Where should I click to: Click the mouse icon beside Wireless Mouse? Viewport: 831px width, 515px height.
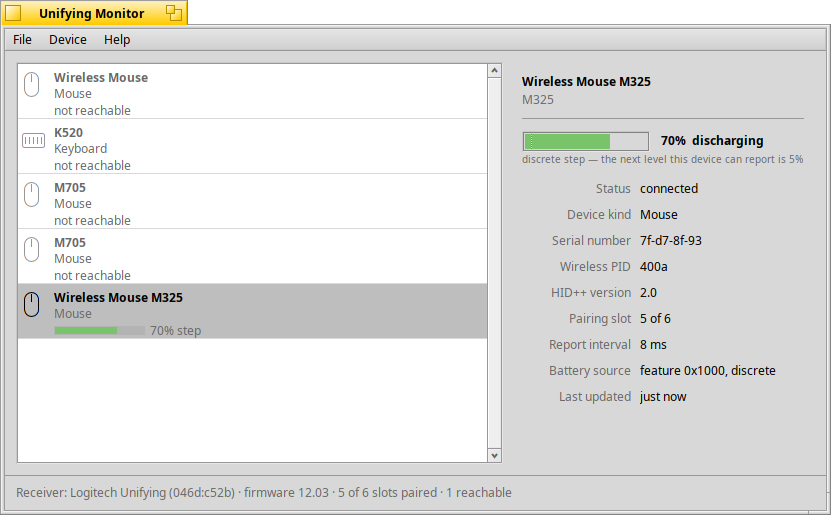pyautogui.click(x=32, y=84)
